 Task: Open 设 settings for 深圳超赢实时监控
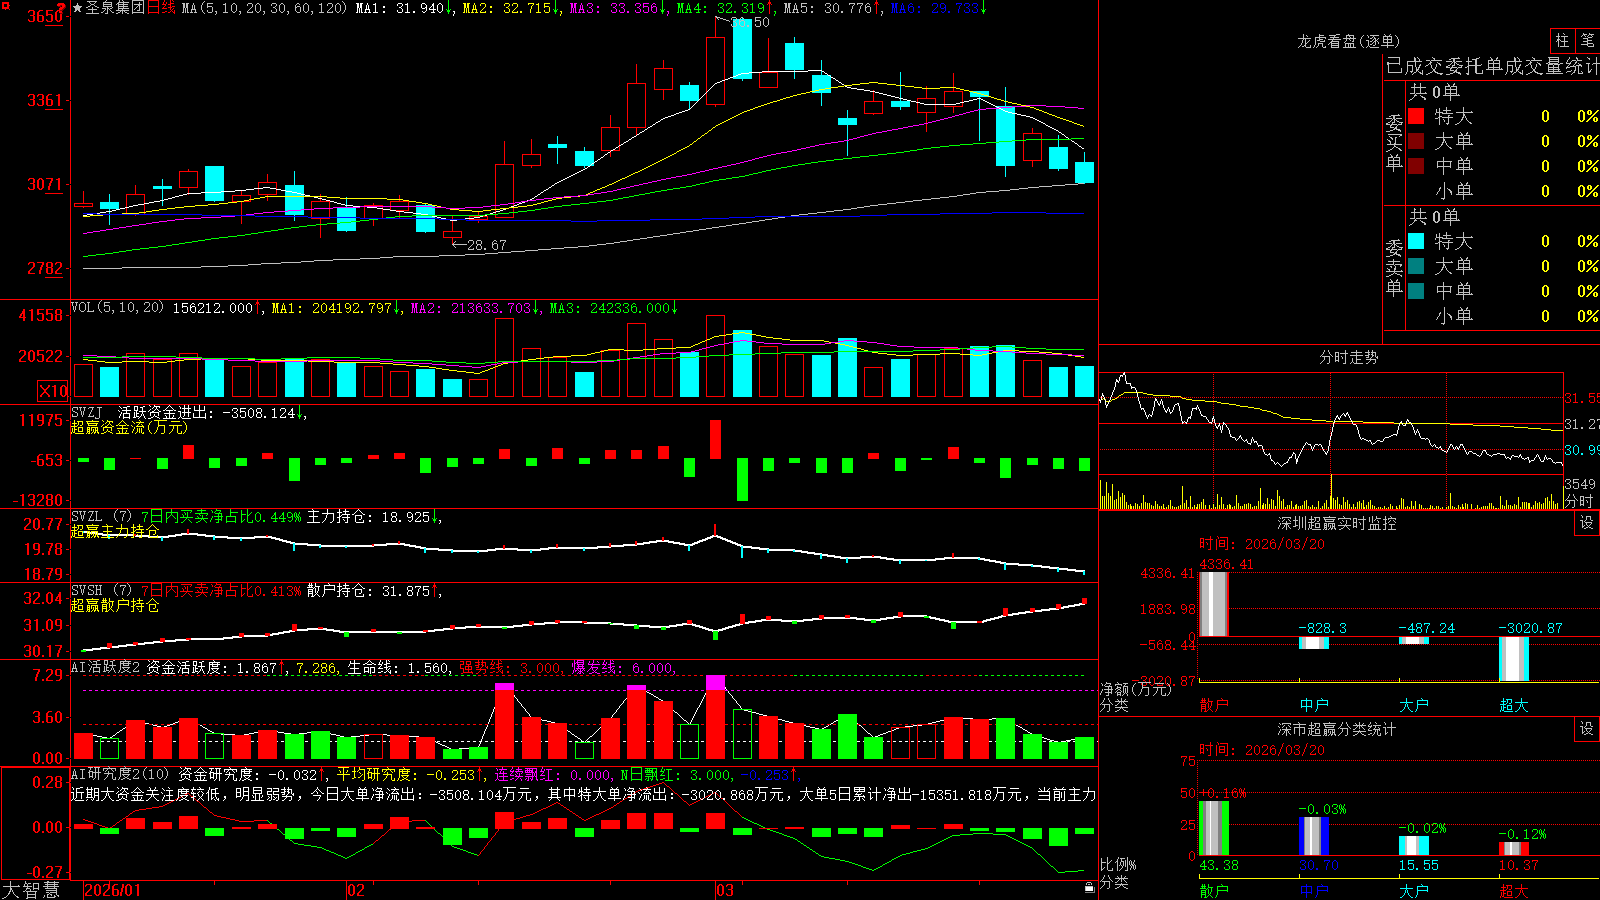(1587, 523)
